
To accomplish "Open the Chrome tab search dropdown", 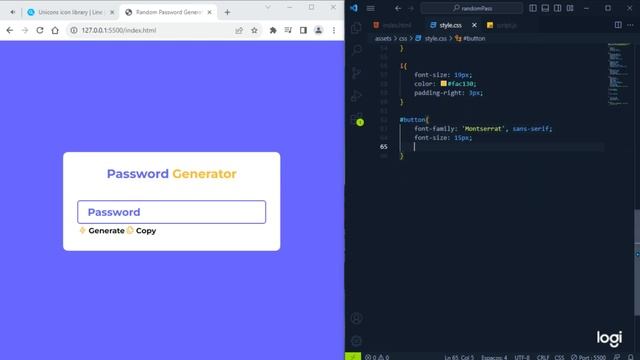I will [268, 7].
